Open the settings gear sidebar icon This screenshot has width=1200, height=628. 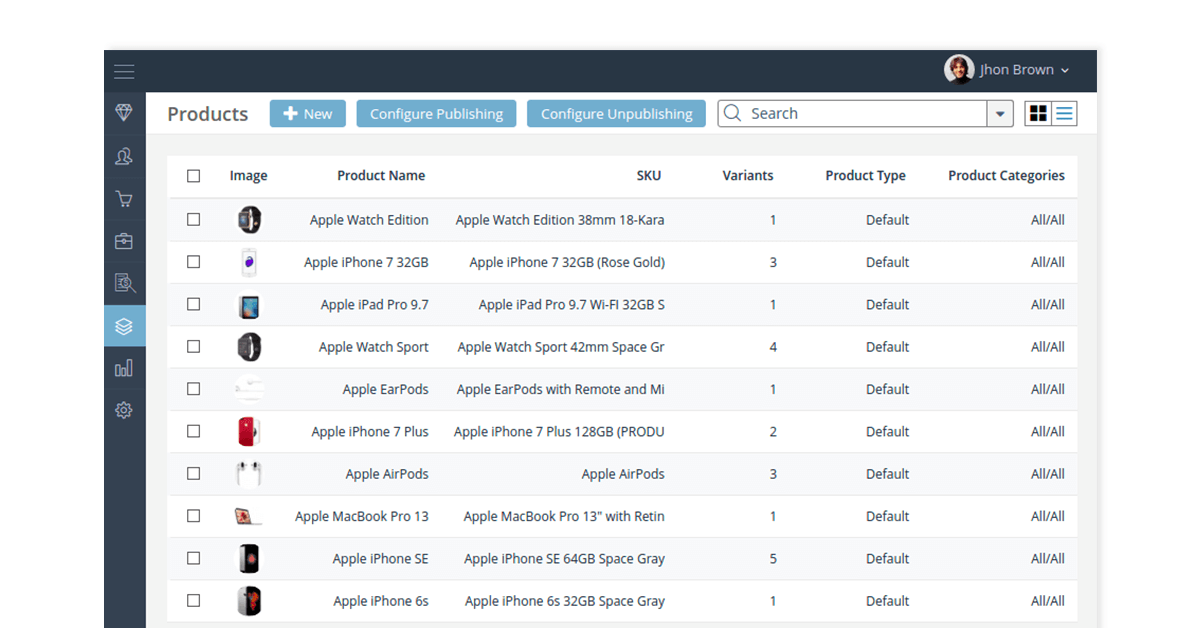pos(124,410)
